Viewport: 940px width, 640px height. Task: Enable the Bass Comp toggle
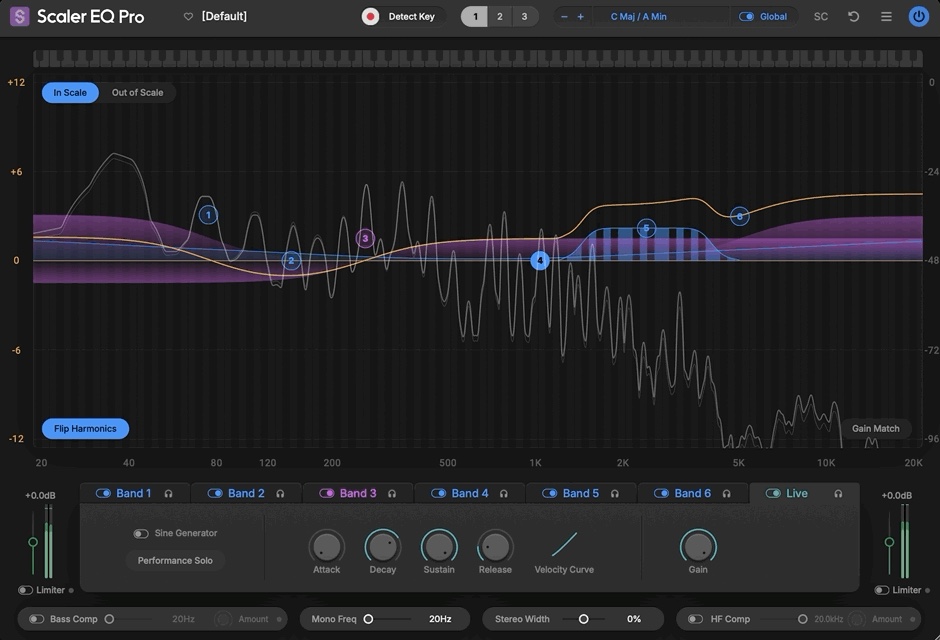(37, 619)
